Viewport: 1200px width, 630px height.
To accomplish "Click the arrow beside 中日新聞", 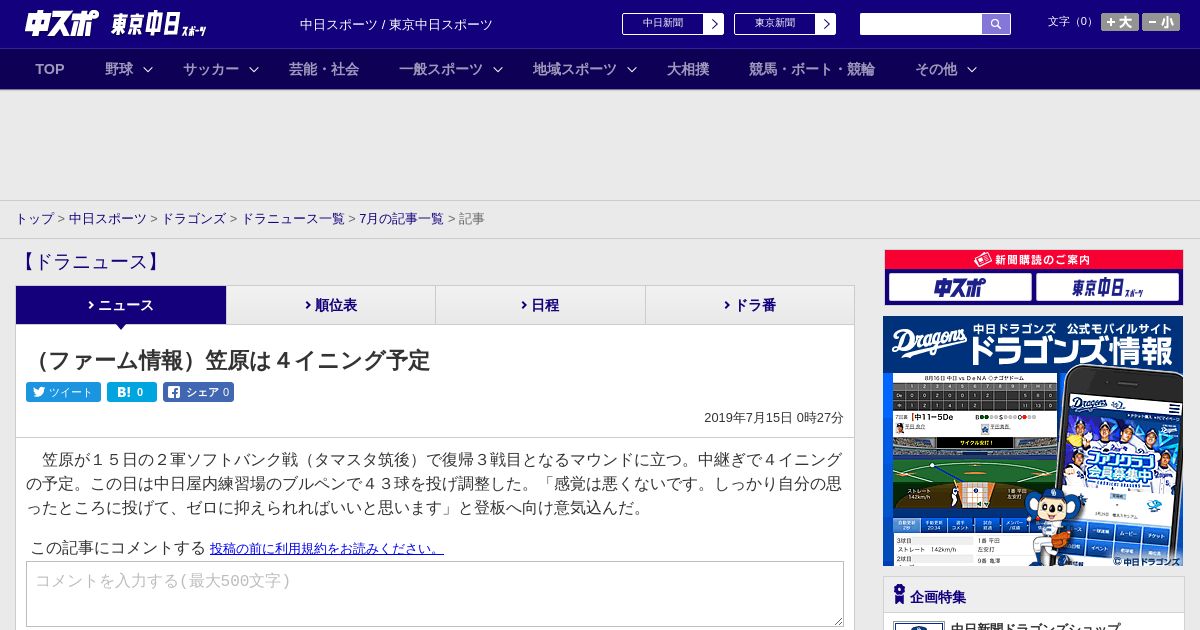I will click(x=714, y=24).
